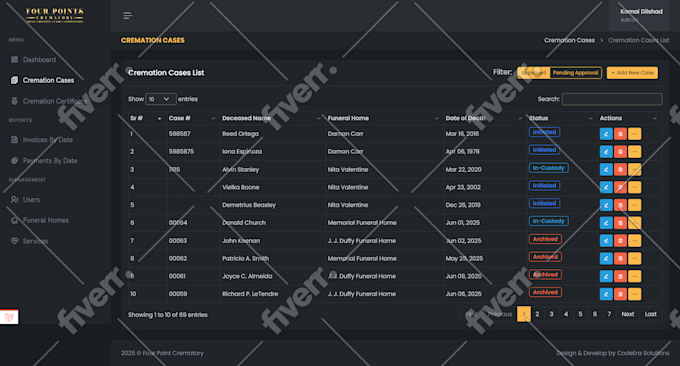
Task: Open yellow action button for Reed Ortega row
Action: coord(634,134)
